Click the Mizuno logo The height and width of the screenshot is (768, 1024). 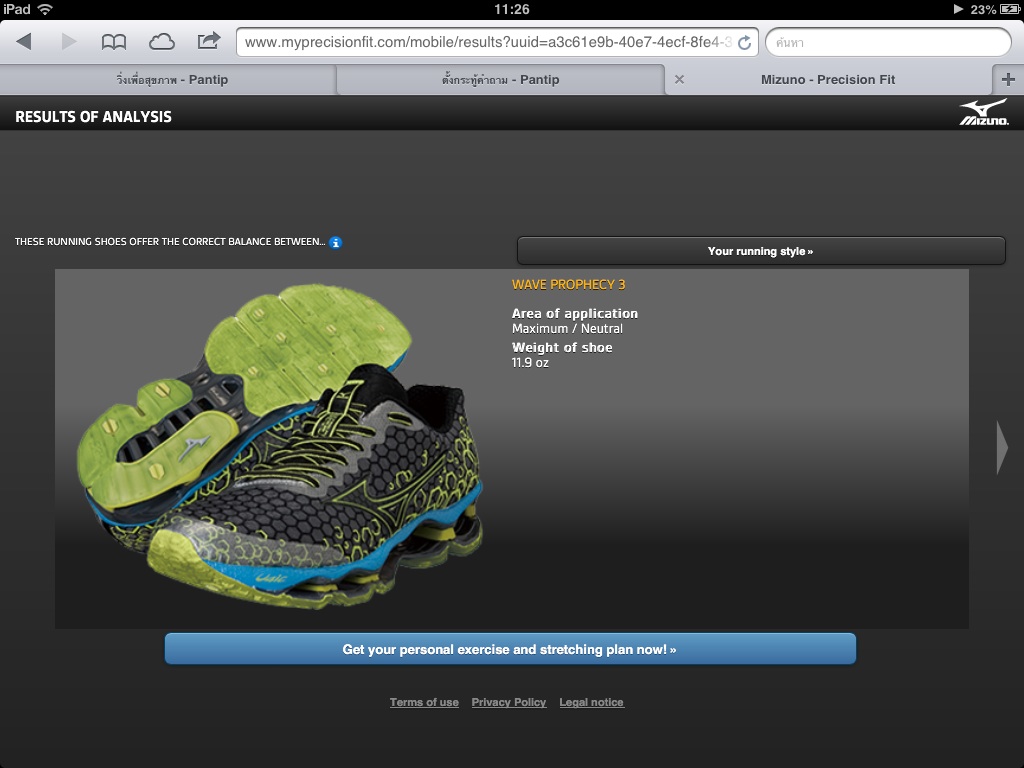pyautogui.click(x=984, y=112)
